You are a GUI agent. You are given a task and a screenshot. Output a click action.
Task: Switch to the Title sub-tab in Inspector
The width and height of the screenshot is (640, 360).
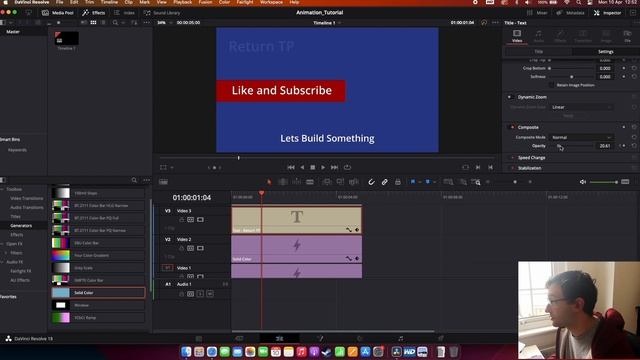(x=539, y=52)
